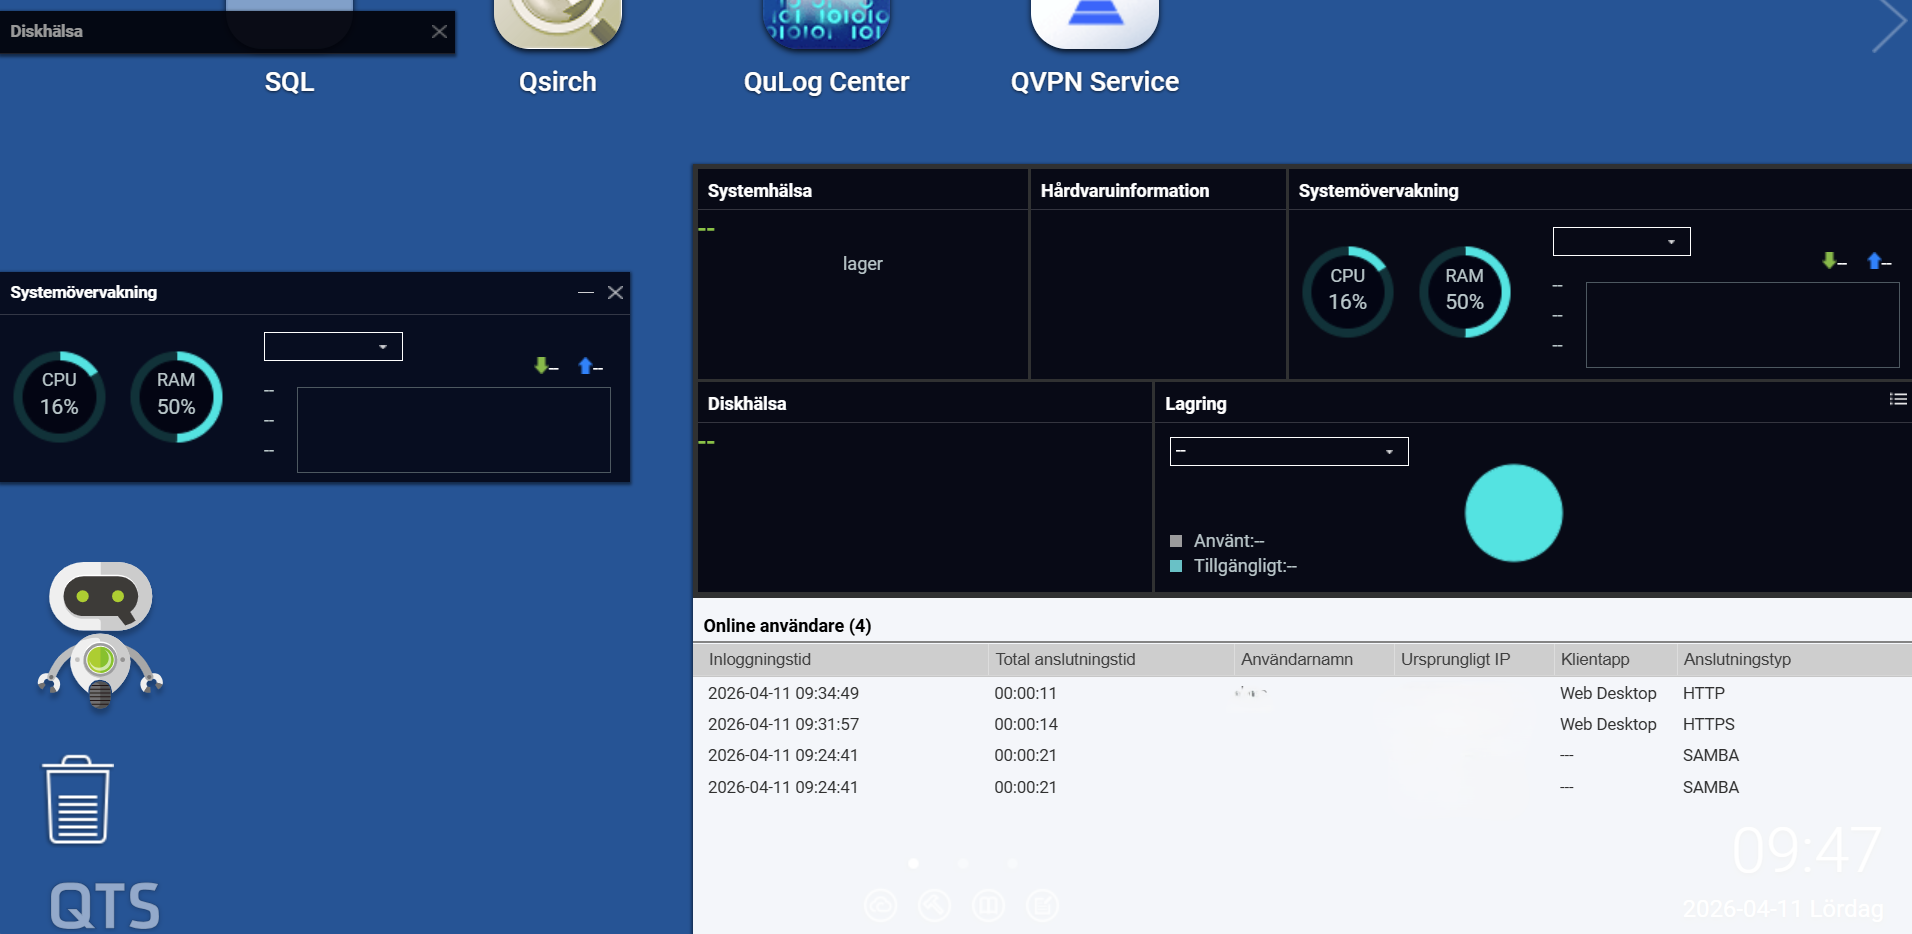
Task: Minimize the floating Systemövervakning widget
Action: (x=585, y=293)
